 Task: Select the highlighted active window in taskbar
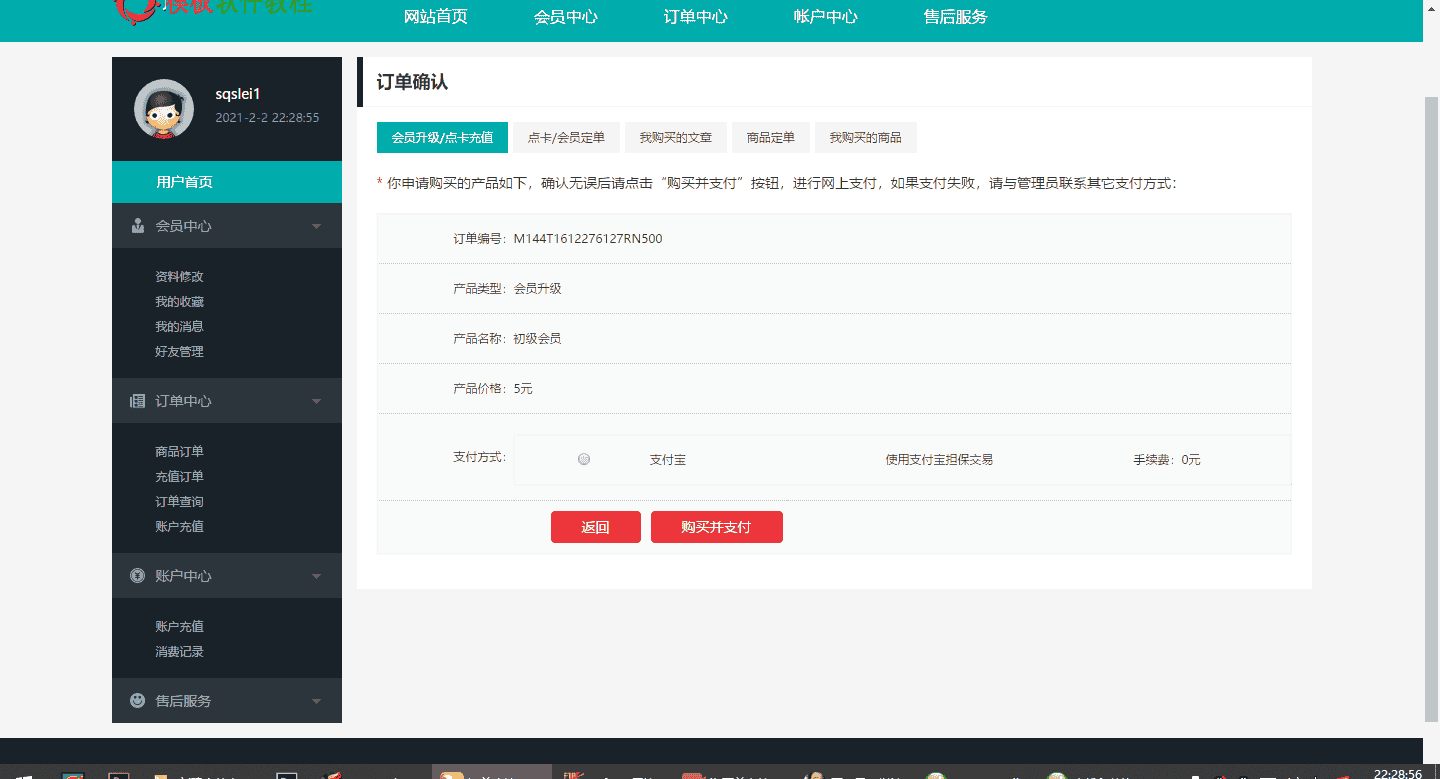[491, 771]
